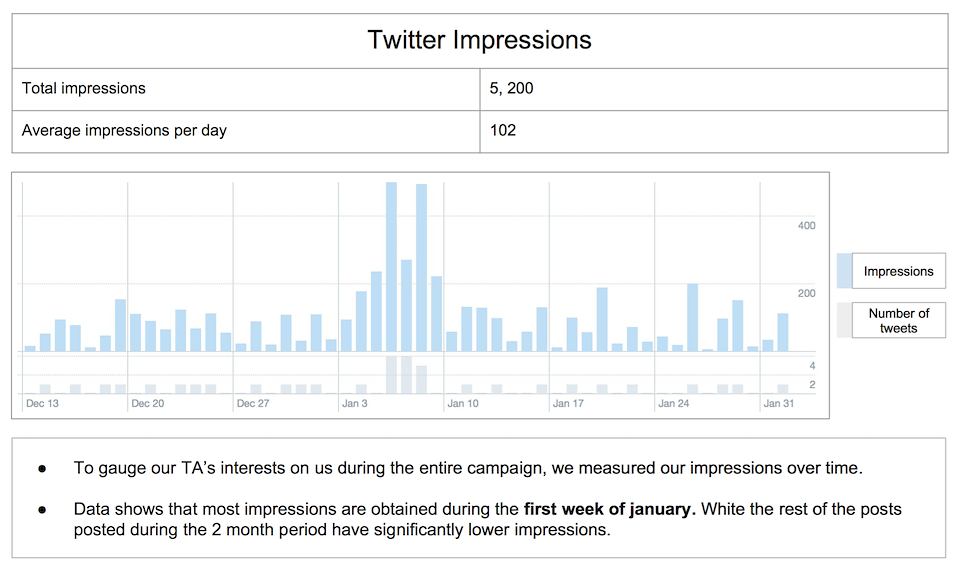Click the Dec 13 date label
Image resolution: width=960 pixels, height=567 pixels.
click(42, 404)
